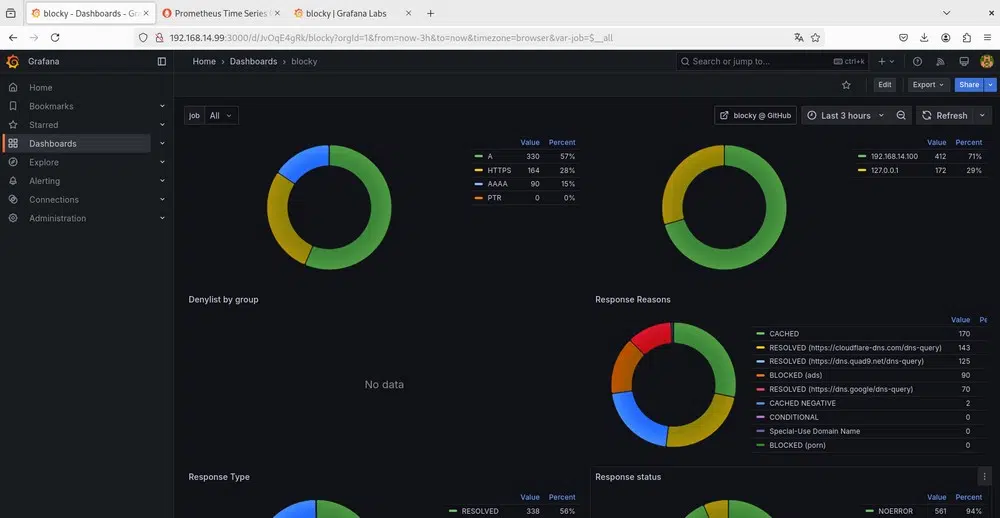Click the Edit dashboard button
Image resolution: width=1000 pixels, height=518 pixels.
pyautogui.click(x=884, y=85)
